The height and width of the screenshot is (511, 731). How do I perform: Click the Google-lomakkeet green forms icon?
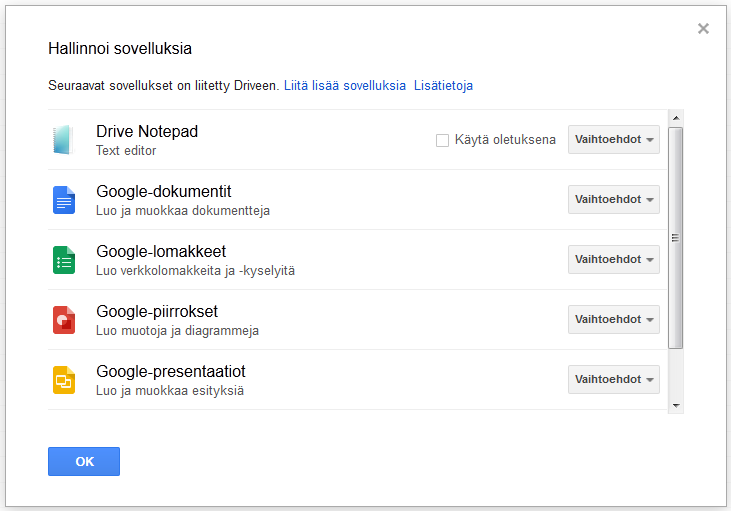64,260
